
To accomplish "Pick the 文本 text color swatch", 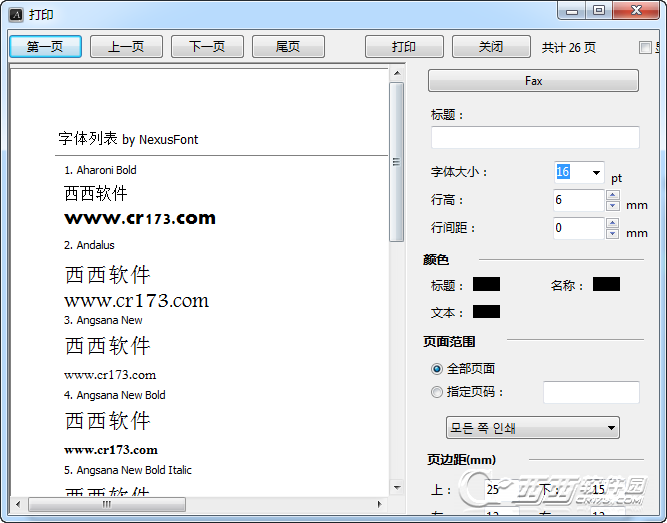I will click(486, 312).
